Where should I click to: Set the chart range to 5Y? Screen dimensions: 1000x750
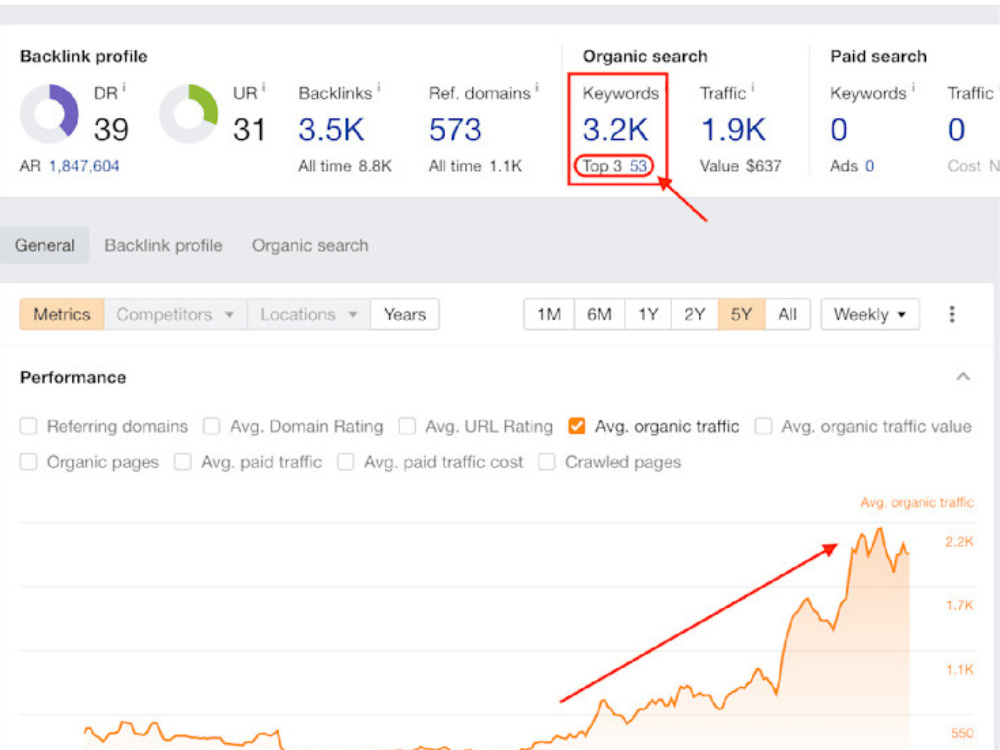click(x=741, y=314)
